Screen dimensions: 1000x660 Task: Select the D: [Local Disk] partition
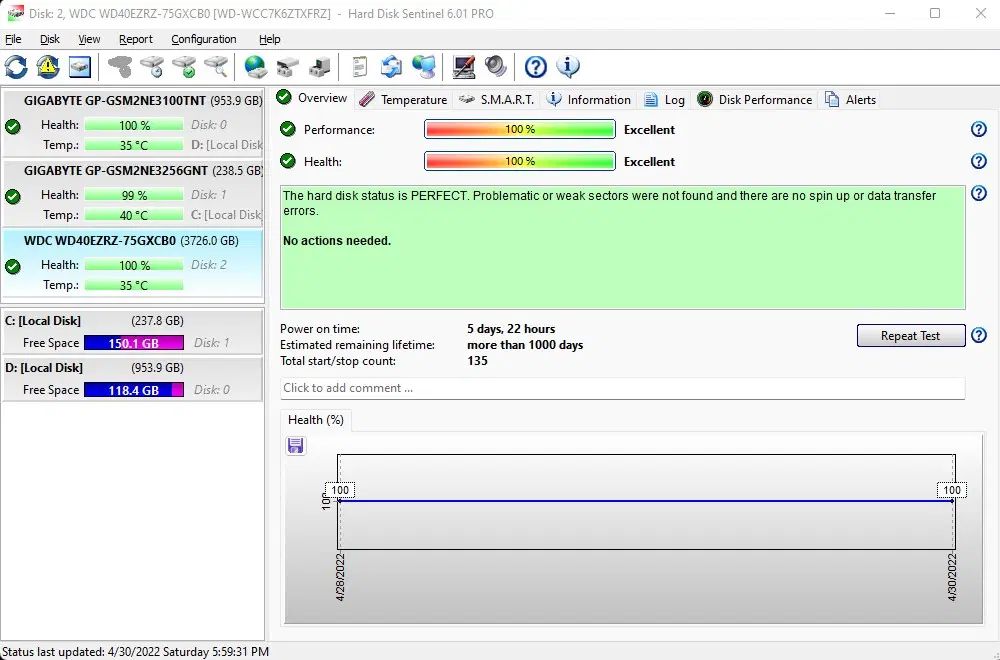point(133,379)
